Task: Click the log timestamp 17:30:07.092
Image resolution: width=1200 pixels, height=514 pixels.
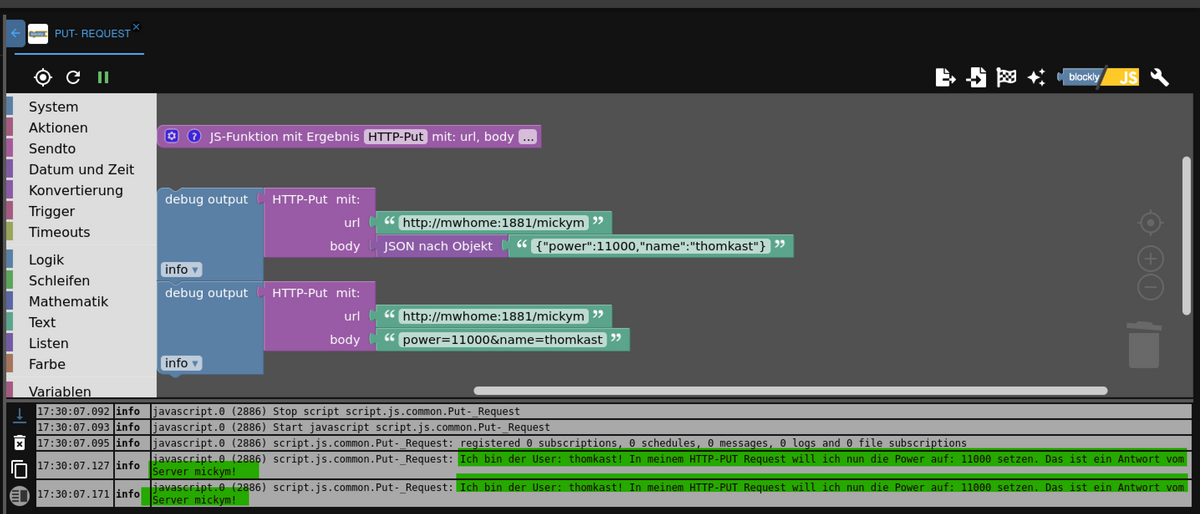Action: 74,411
